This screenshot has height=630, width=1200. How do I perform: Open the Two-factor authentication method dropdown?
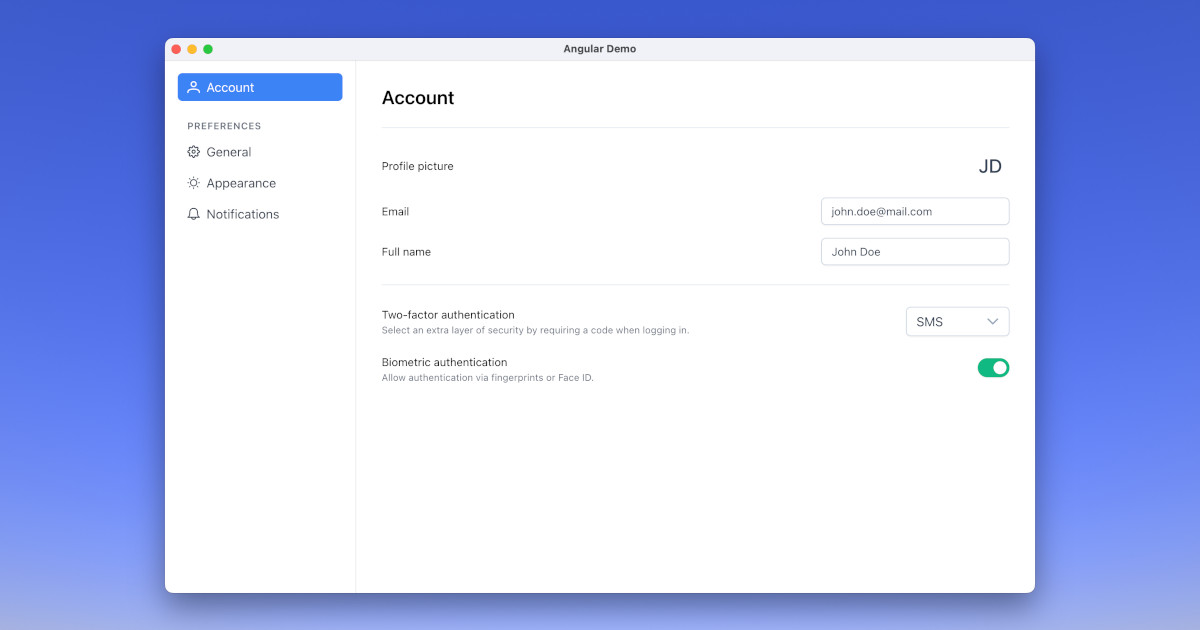(957, 321)
